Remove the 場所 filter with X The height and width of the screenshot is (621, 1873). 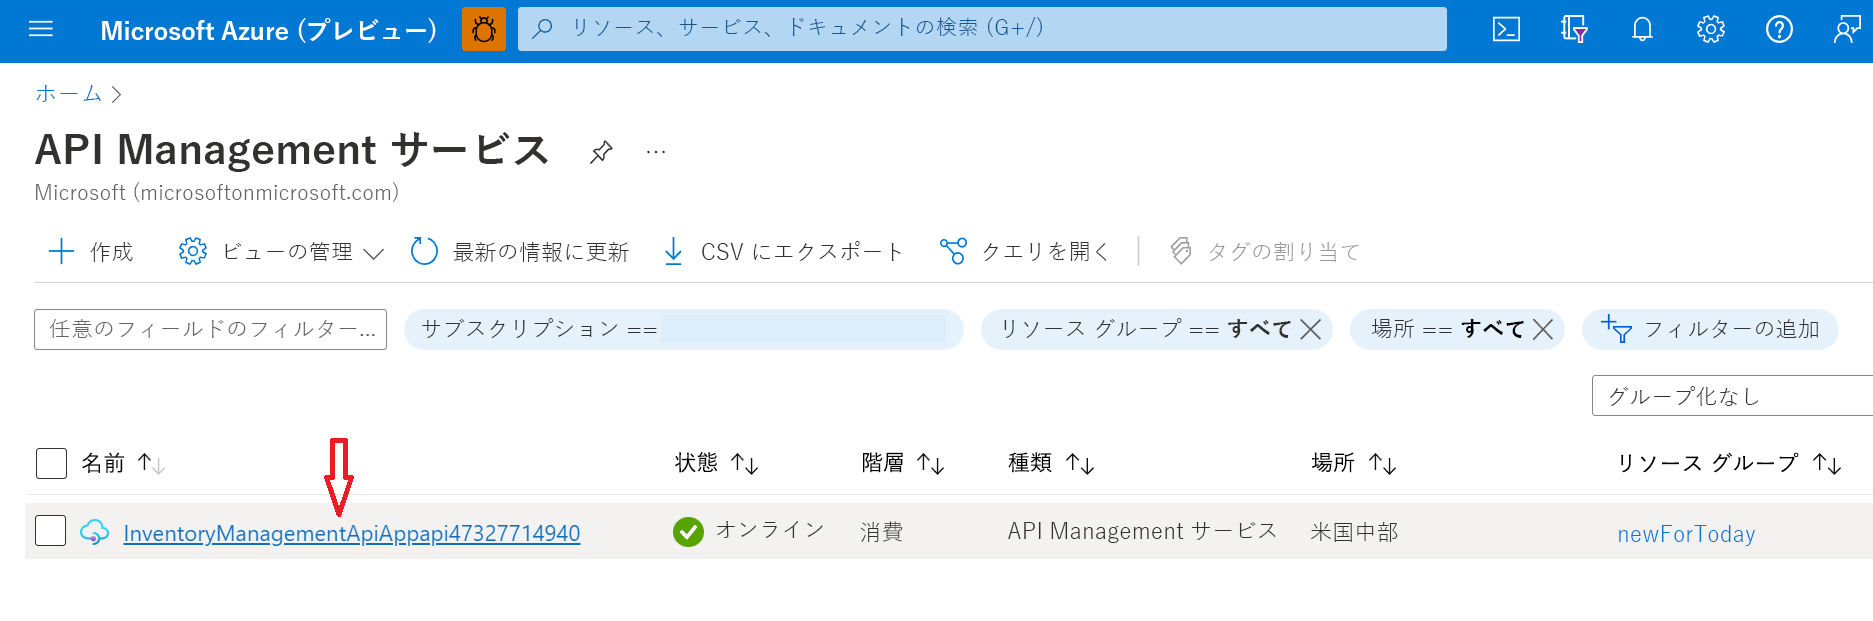coord(1543,329)
